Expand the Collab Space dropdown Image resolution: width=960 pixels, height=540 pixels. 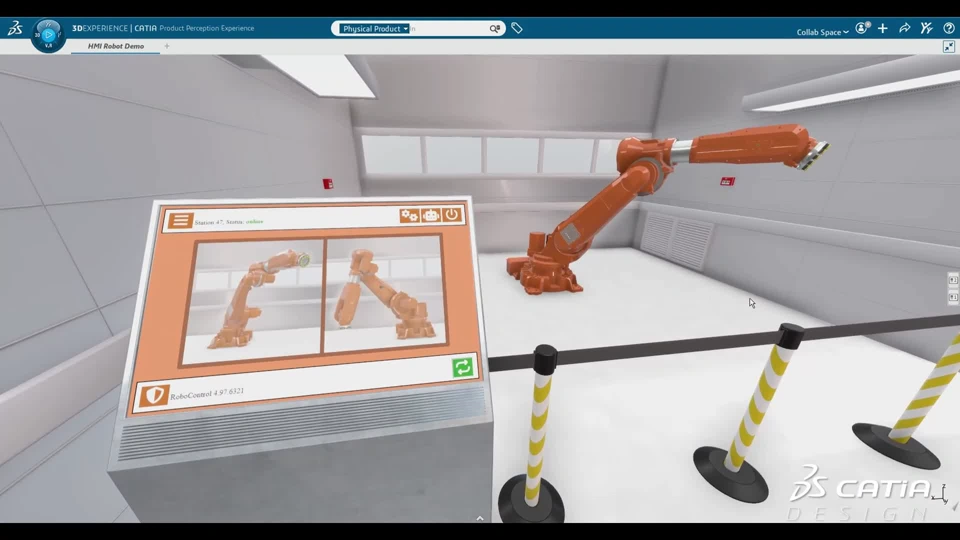822,32
